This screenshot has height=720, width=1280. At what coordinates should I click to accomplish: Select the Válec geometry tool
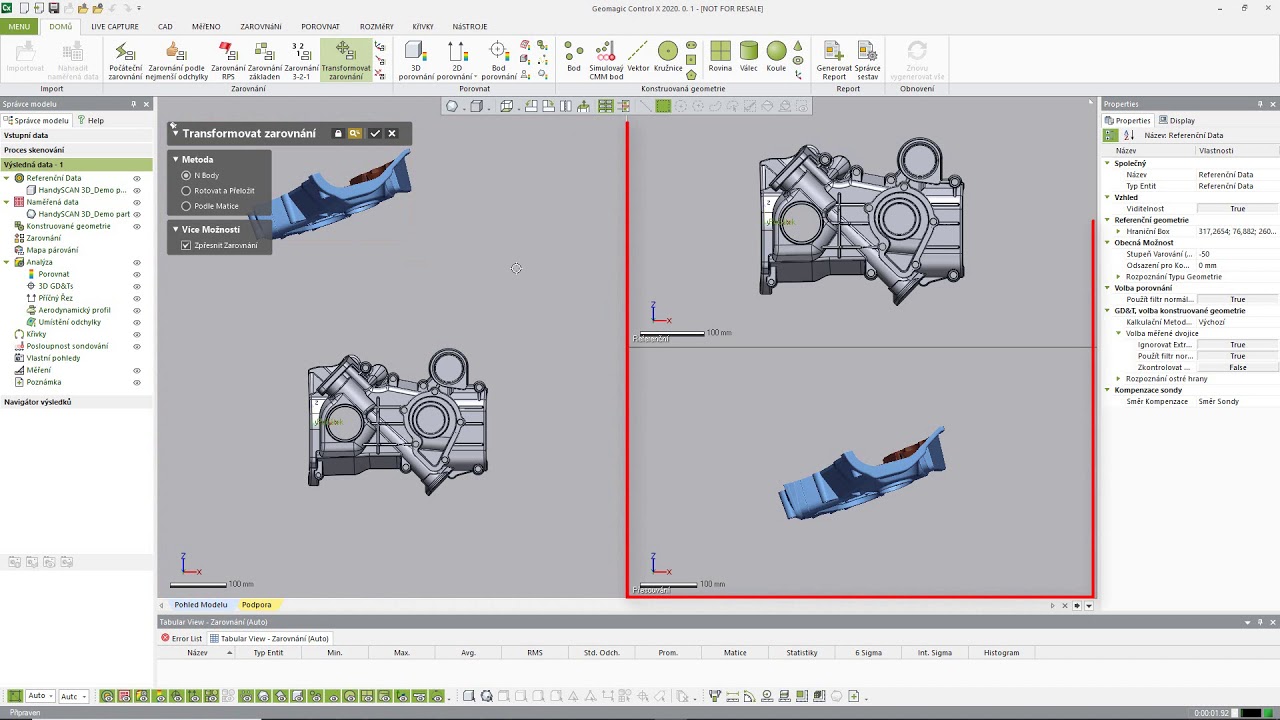pyautogui.click(x=748, y=57)
